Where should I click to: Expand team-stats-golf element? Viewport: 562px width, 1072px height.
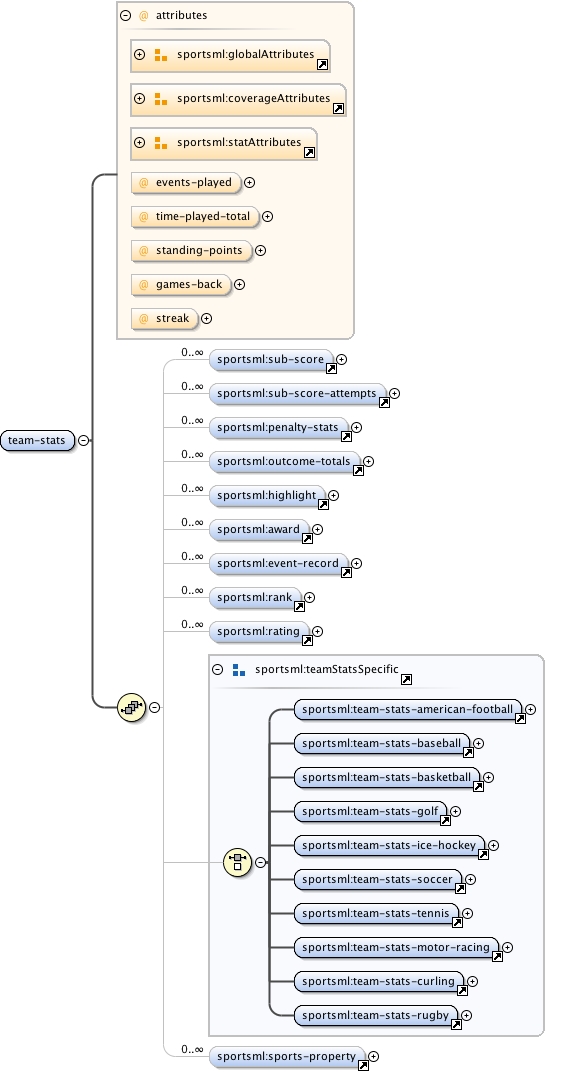tap(455, 812)
